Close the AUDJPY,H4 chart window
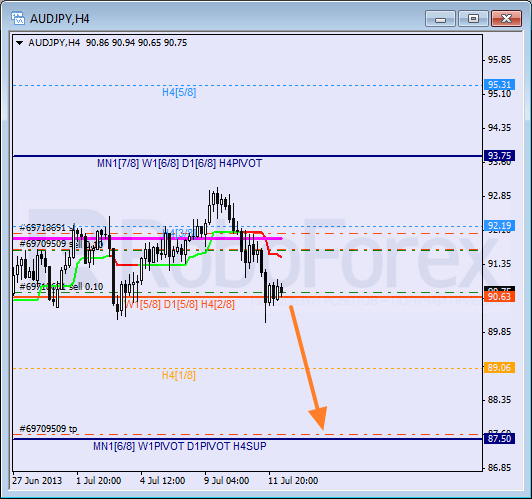The height and width of the screenshot is (499, 532). [506, 18]
